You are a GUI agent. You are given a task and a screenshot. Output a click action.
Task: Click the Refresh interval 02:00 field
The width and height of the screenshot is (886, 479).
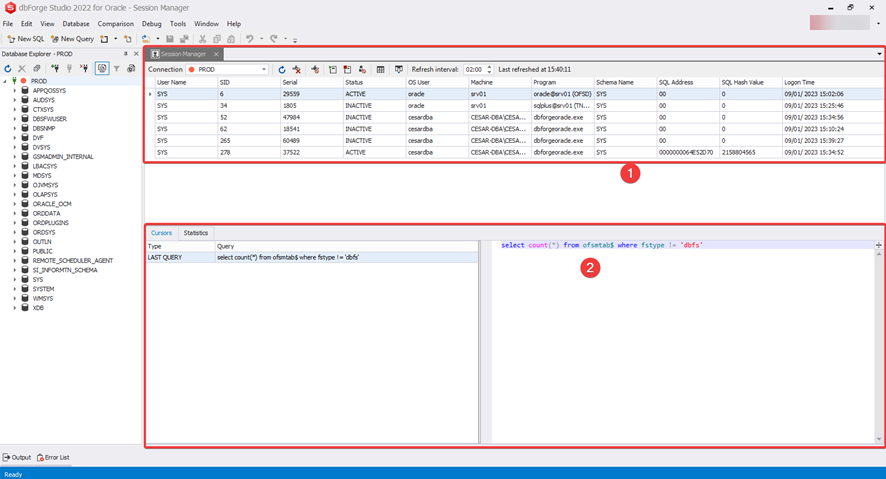click(475, 69)
